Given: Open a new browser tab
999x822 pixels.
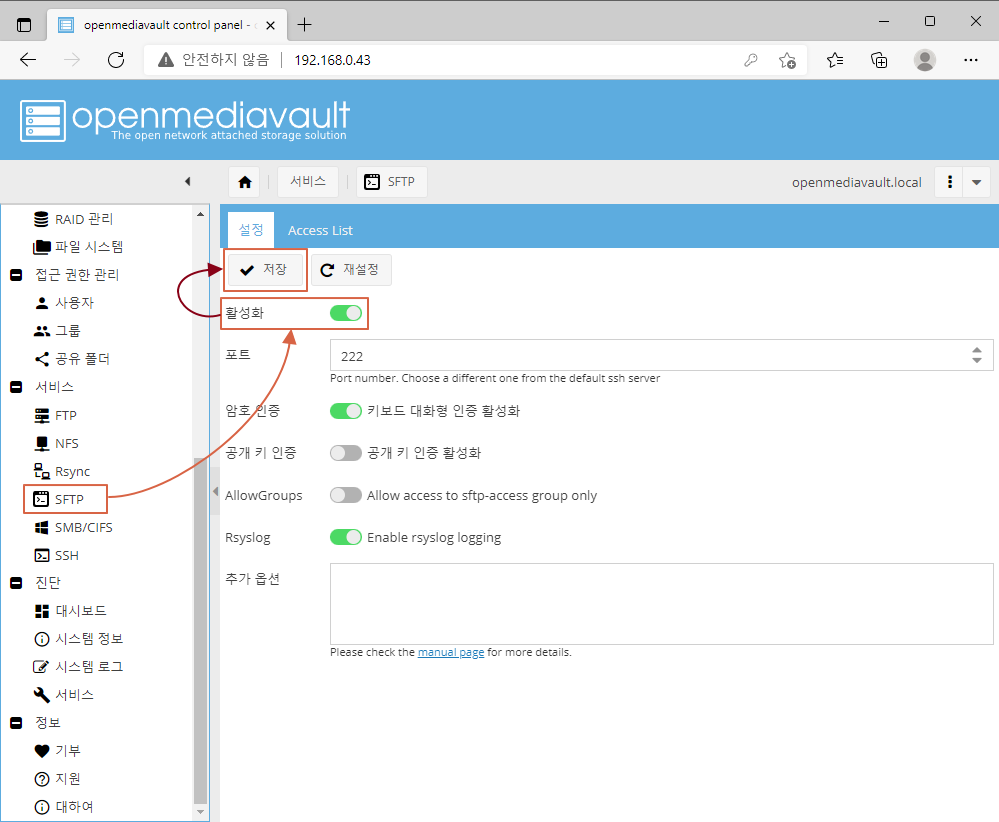Looking at the screenshot, I should pos(305,25).
